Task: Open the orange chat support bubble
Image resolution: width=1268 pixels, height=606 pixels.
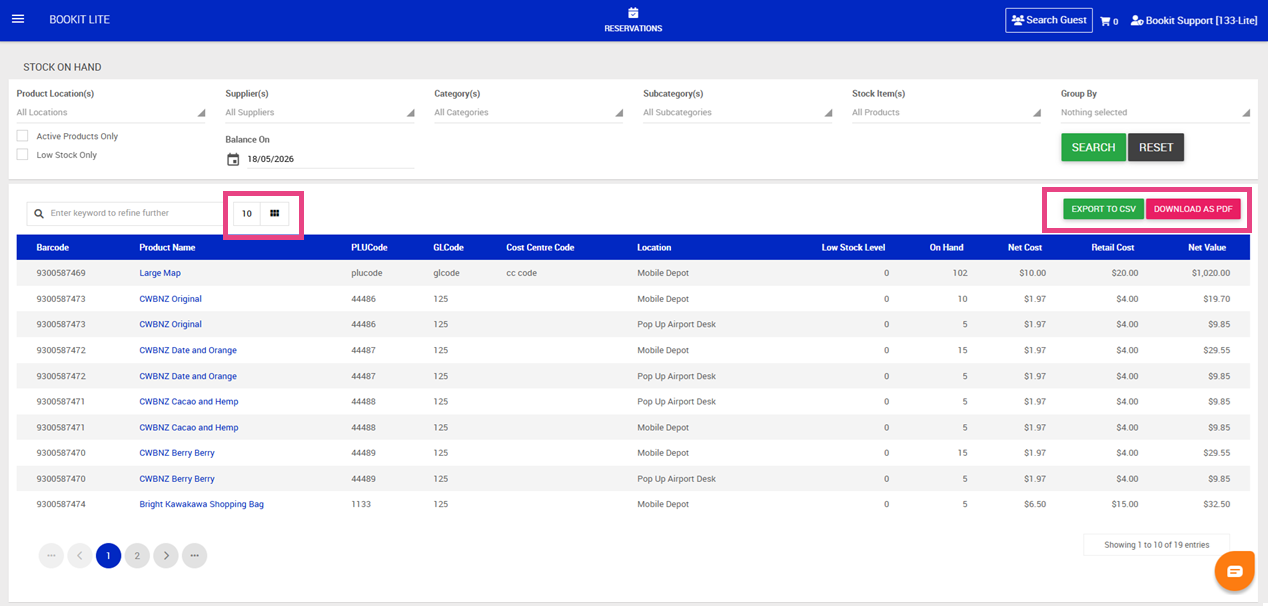Action: (1235, 571)
